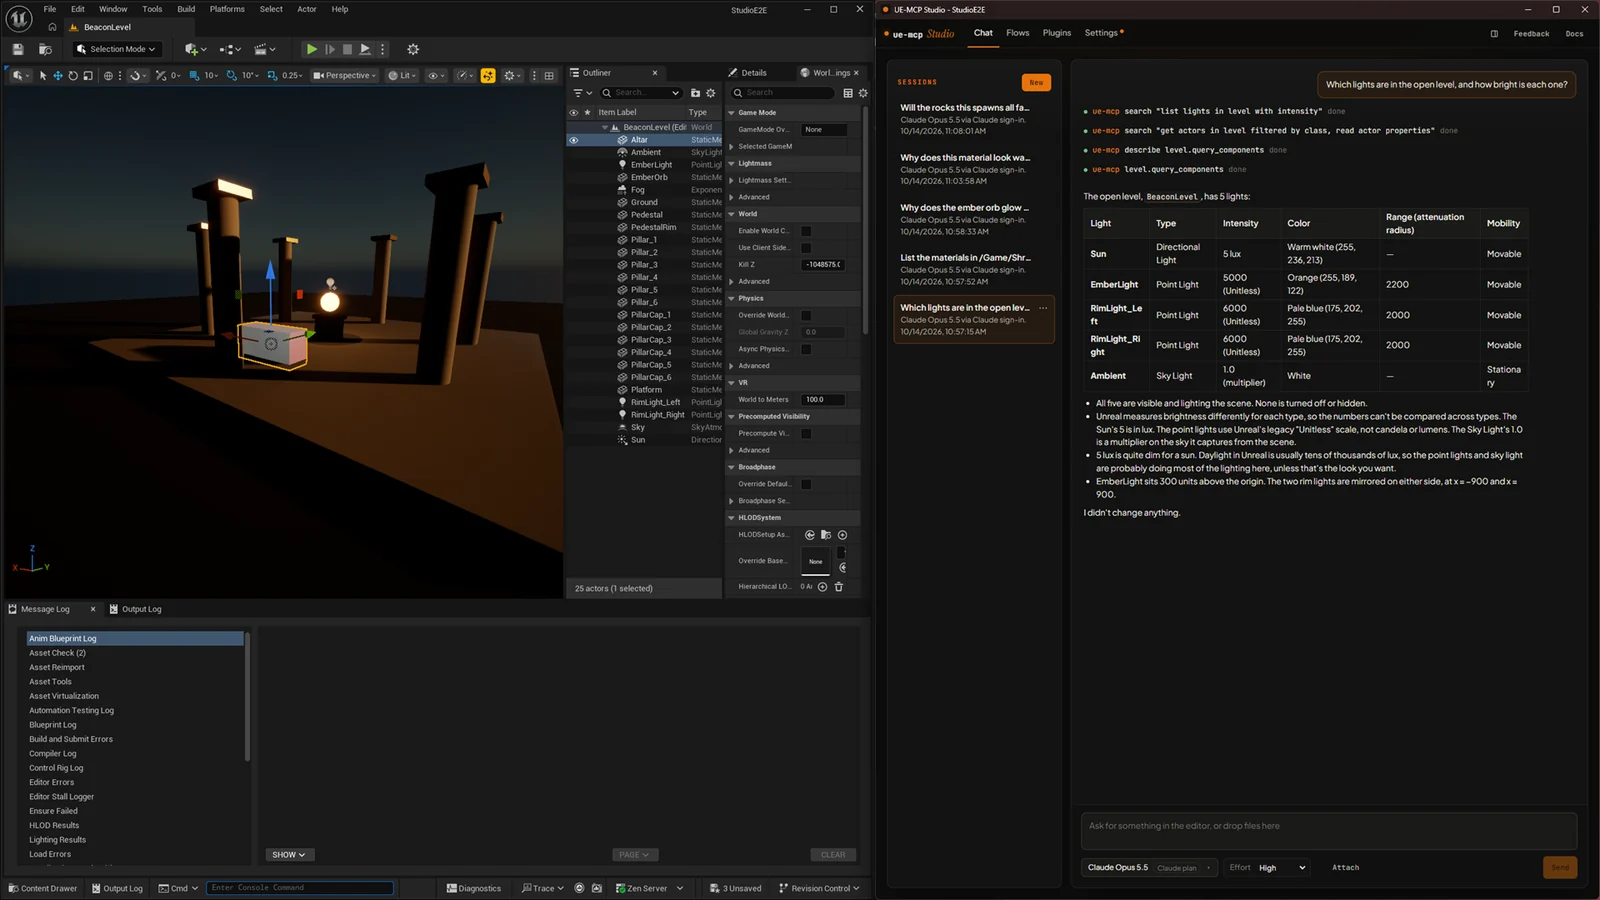1600x900 pixels.
Task: Click the World to Meters value field
Action: (x=824, y=399)
